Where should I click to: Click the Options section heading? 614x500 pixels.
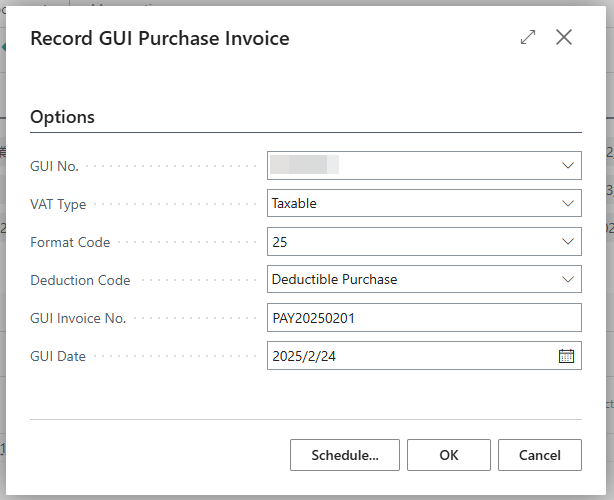click(x=62, y=117)
